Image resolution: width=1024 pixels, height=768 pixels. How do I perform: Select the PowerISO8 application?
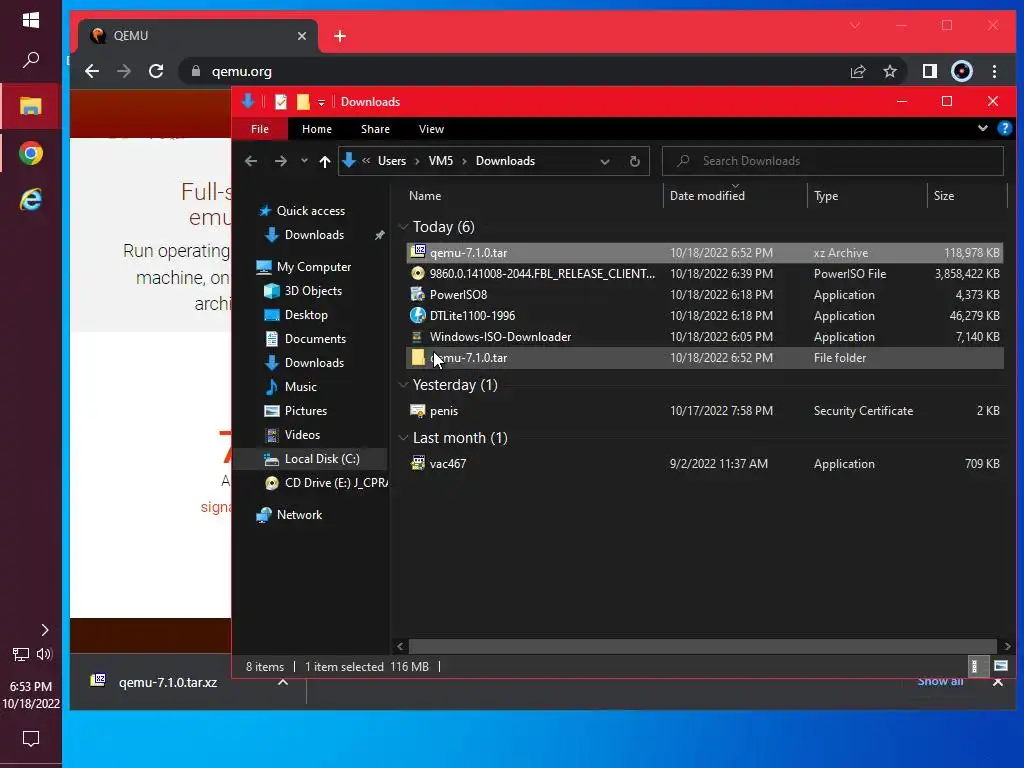705,295
